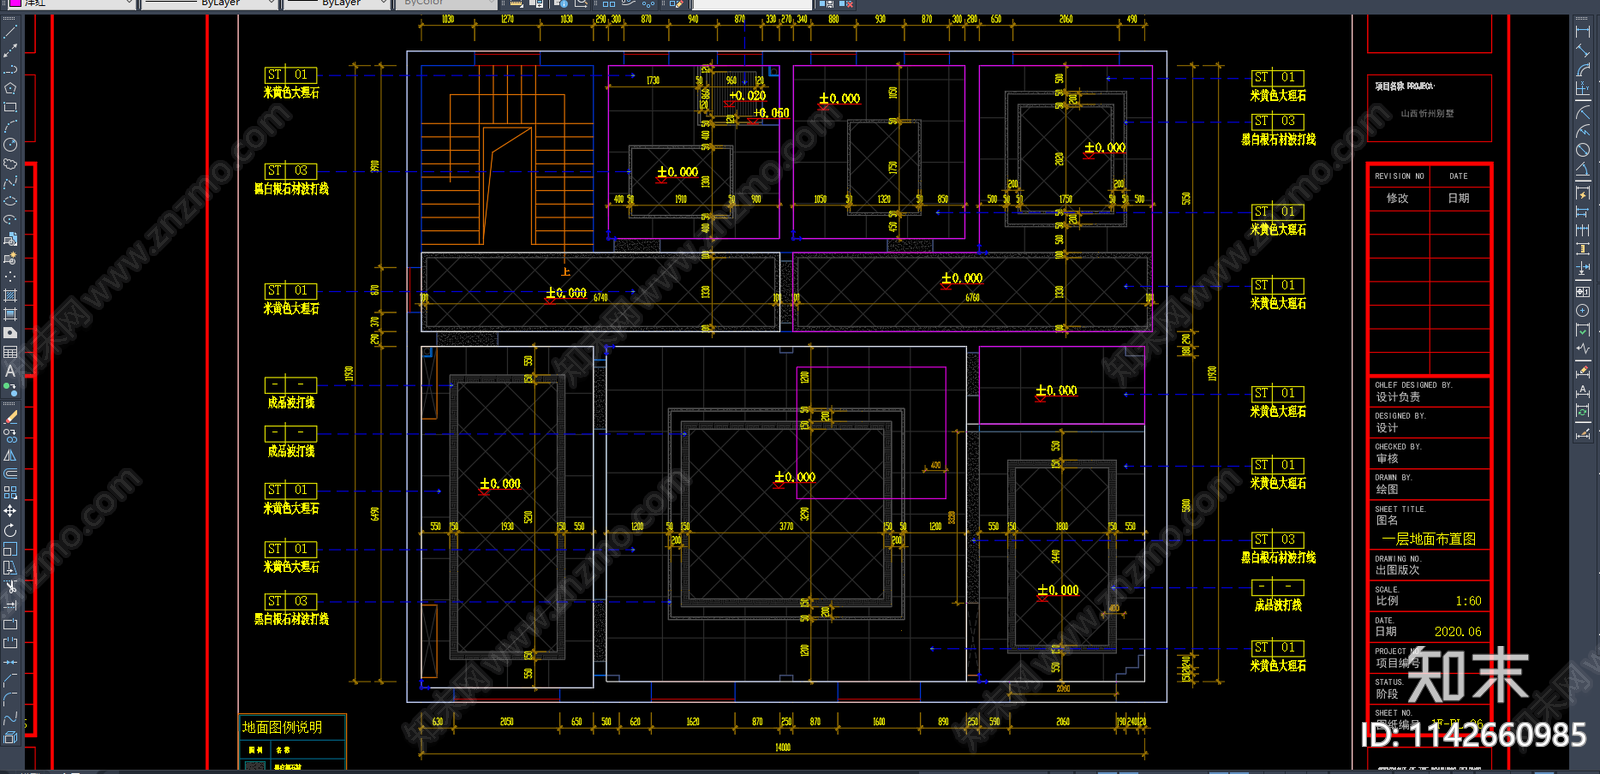1600x774 pixels.
Task: Pick the Move tool
Action: [x=10, y=511]
